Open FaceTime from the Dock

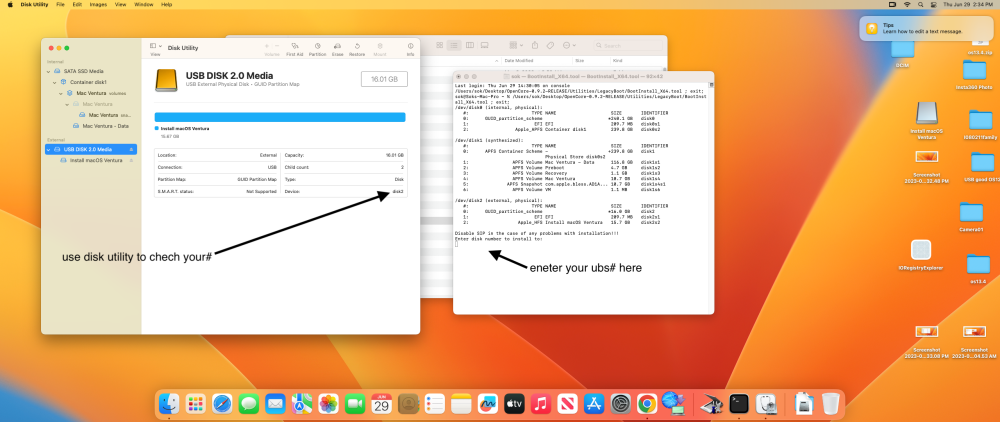pos(355,404)
